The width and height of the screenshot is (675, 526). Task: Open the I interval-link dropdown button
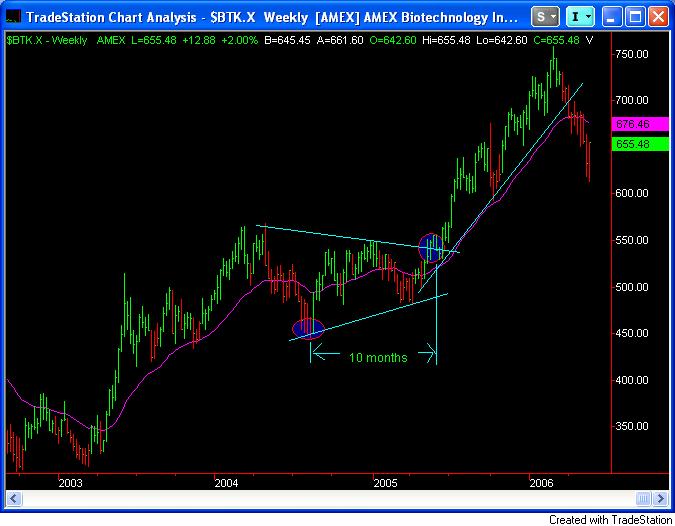580,17
